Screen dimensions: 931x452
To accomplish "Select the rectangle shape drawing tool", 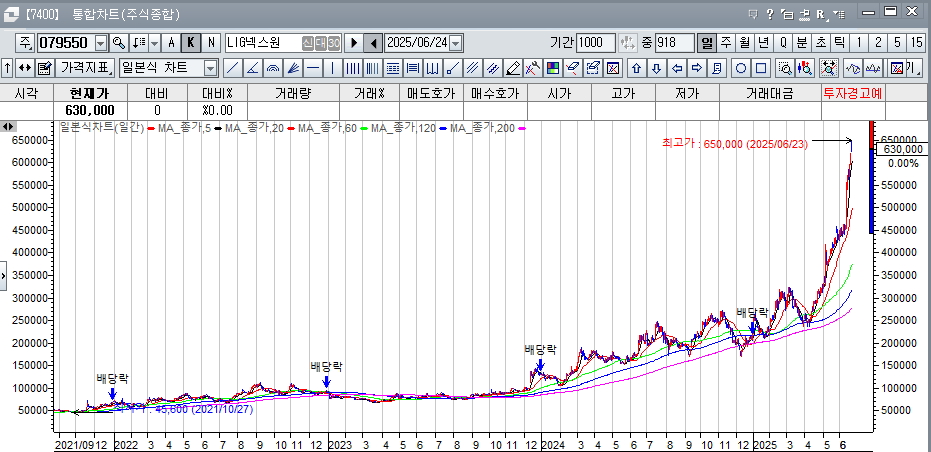I will tap(761, 68).
